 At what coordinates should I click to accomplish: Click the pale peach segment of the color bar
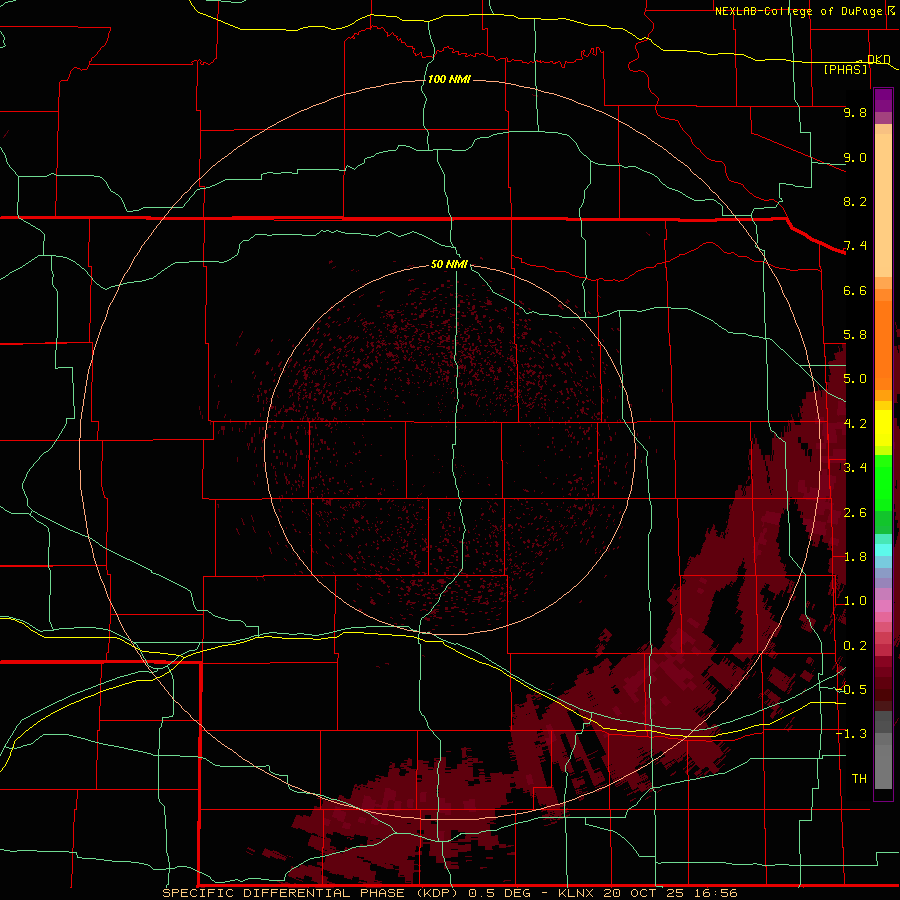[x=883, y=205]
